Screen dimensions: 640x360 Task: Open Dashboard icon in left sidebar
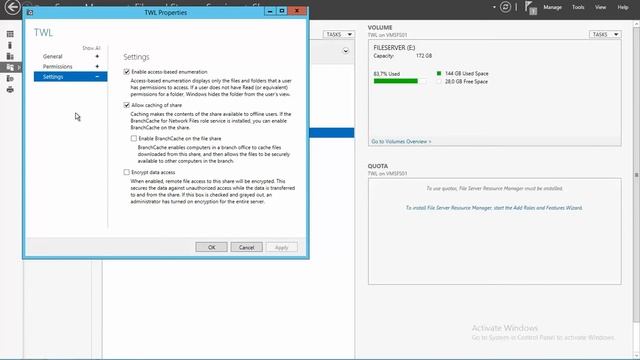coord(10,34)
